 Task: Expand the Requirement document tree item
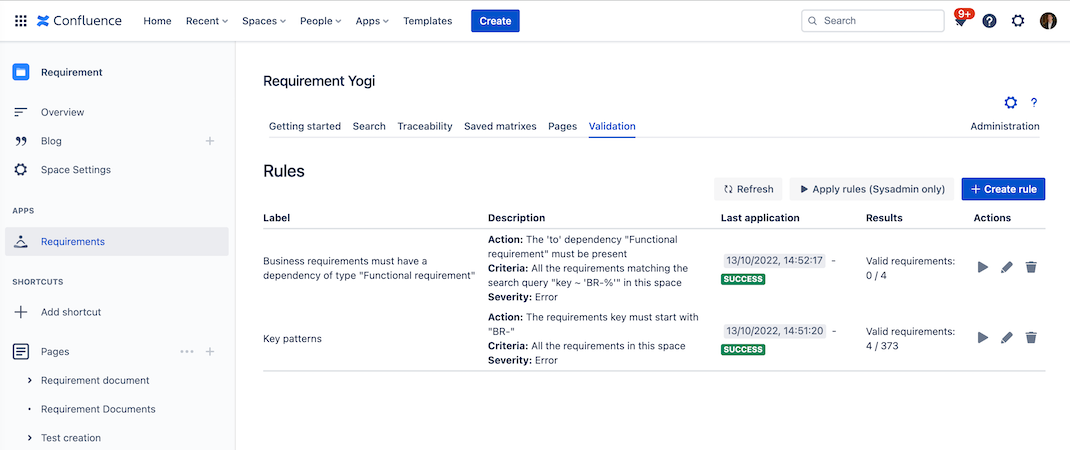[x=29, y=380]
